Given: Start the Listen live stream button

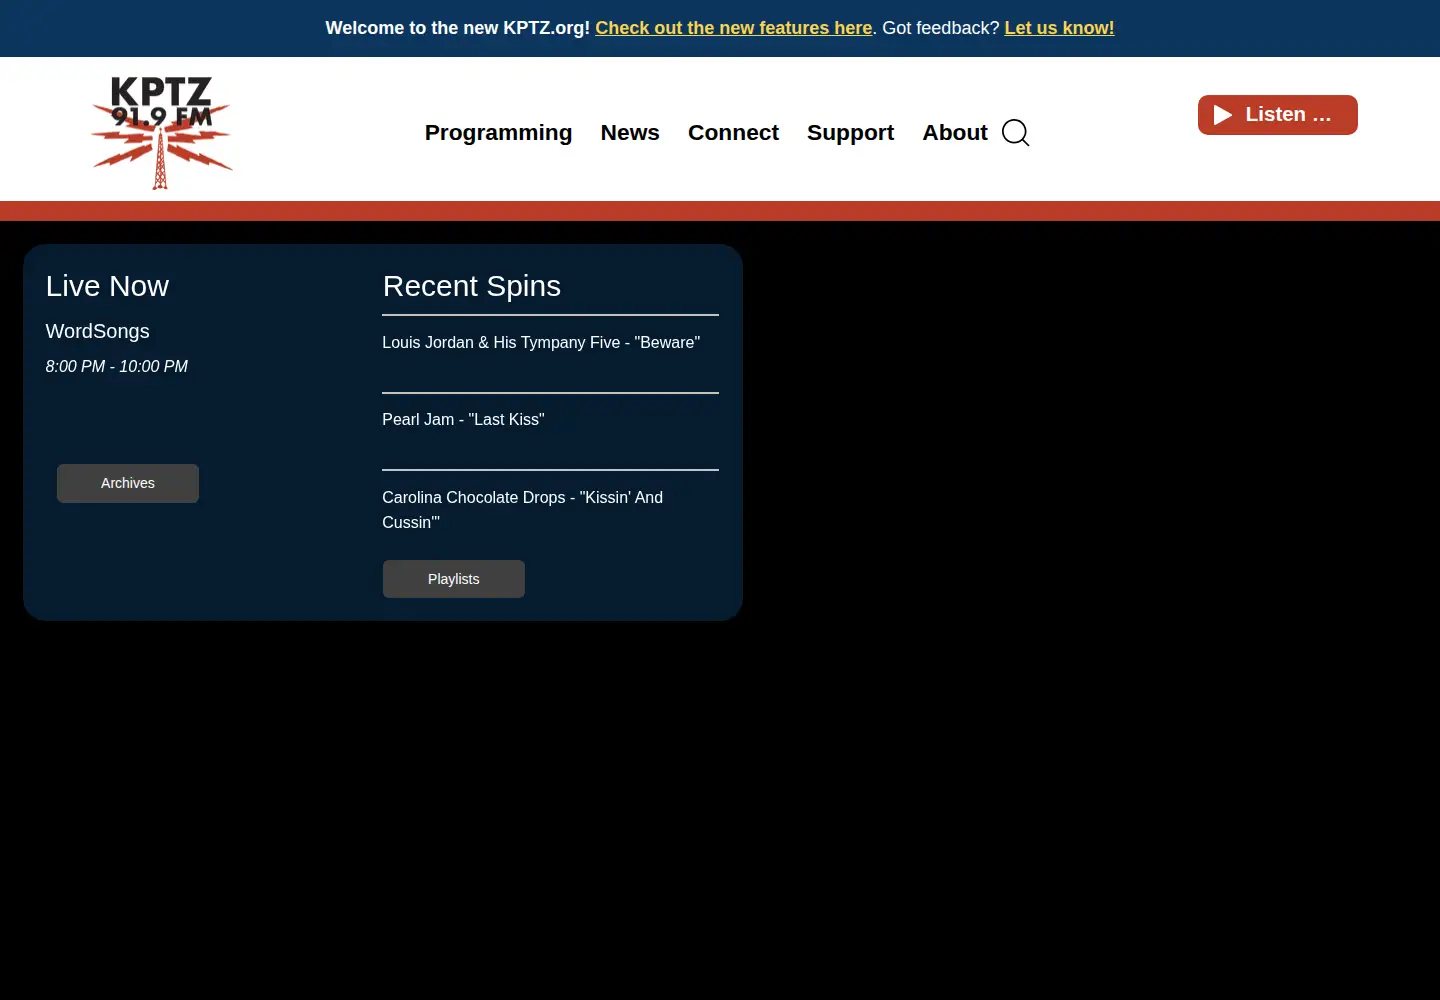Looking at the screenshot, I should 1277,115.
